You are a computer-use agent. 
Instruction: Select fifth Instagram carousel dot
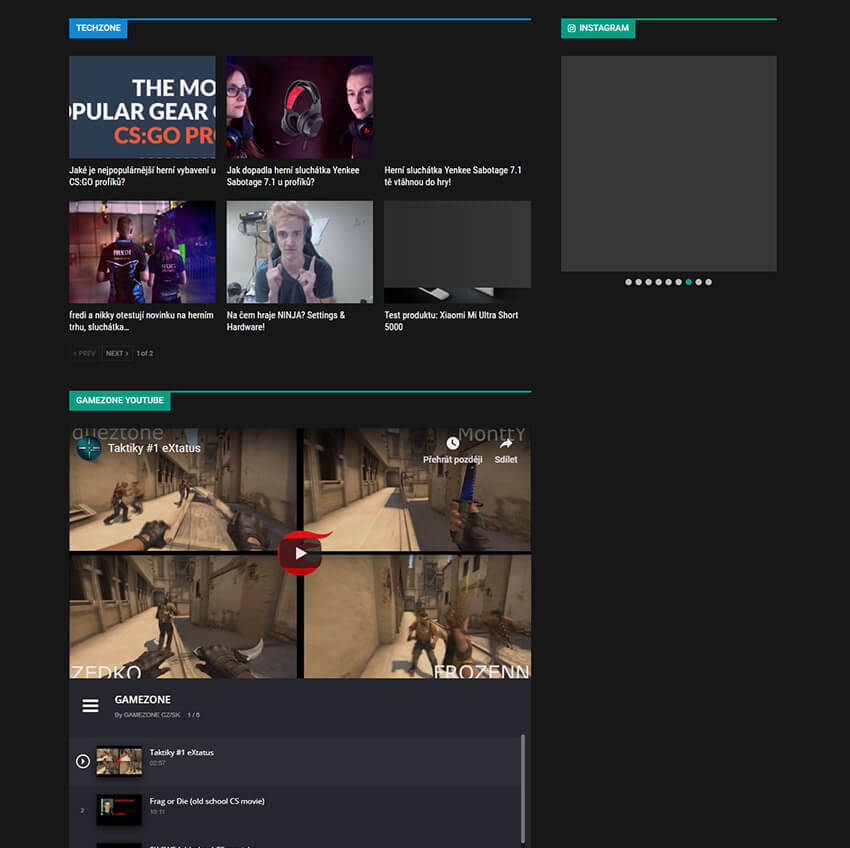668,282
